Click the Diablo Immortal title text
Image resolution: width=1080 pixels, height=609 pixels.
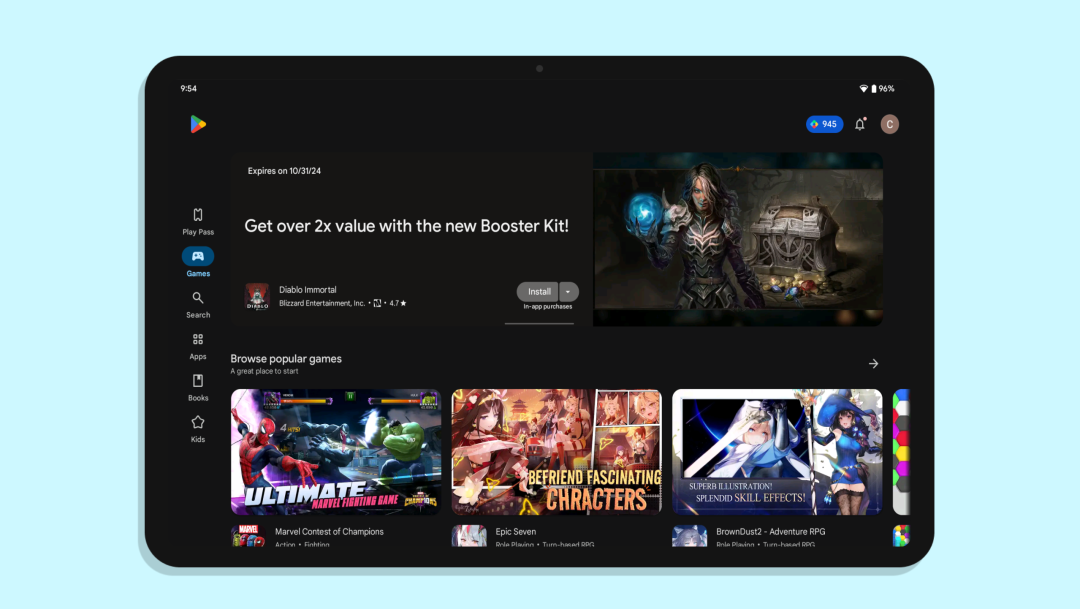coord(308,290)
